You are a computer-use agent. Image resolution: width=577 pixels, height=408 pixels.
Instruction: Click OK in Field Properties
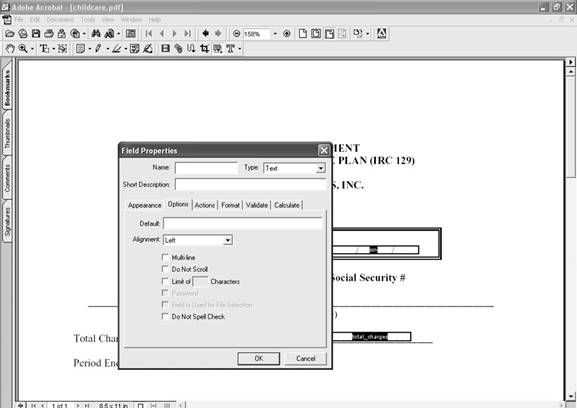click(x=259, y=358)
